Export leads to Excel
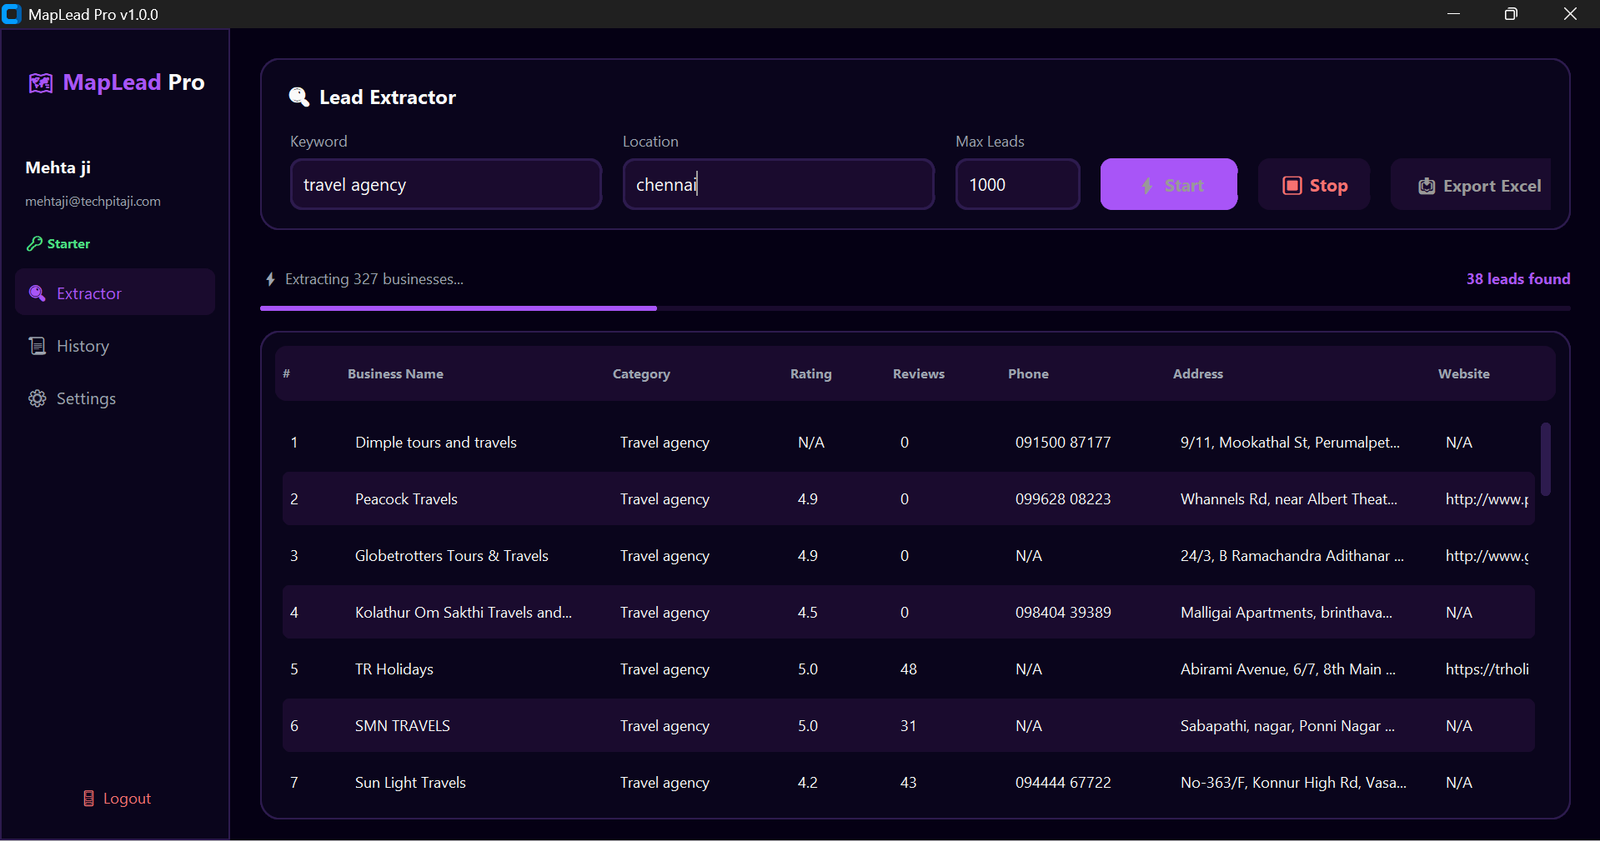The height and width of the screenshot is (841, 1600). (x=1471, y=184)
